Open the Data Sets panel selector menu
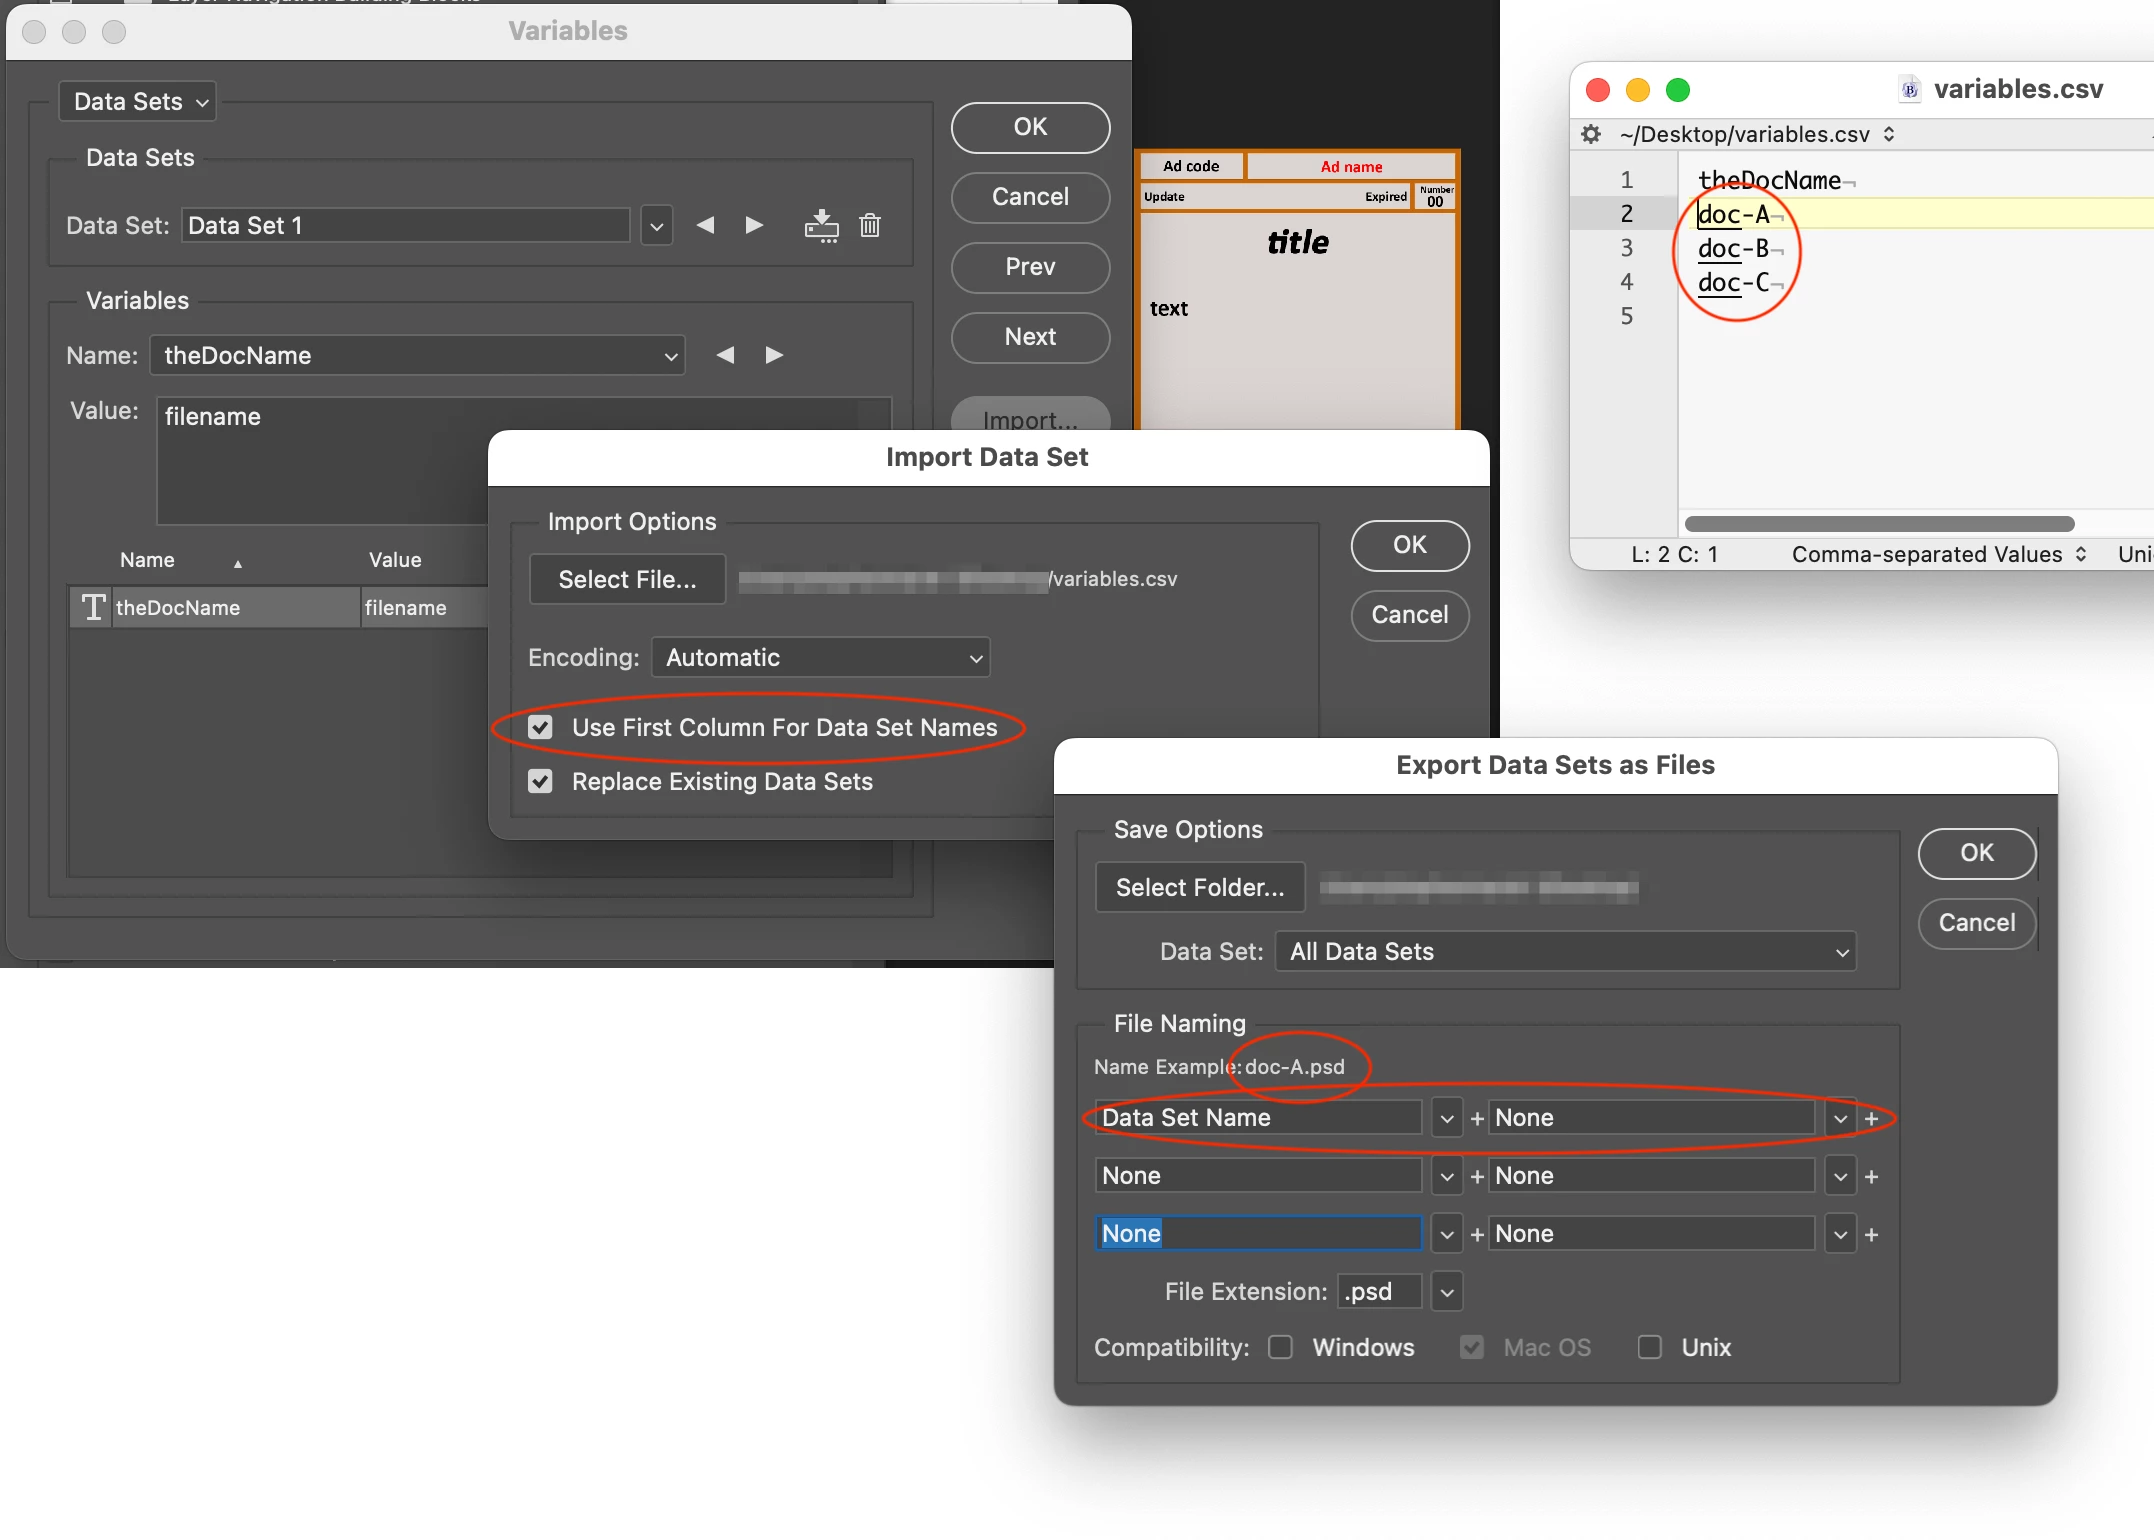Viewport: 2154px width, 1540px height. point(138,101)
